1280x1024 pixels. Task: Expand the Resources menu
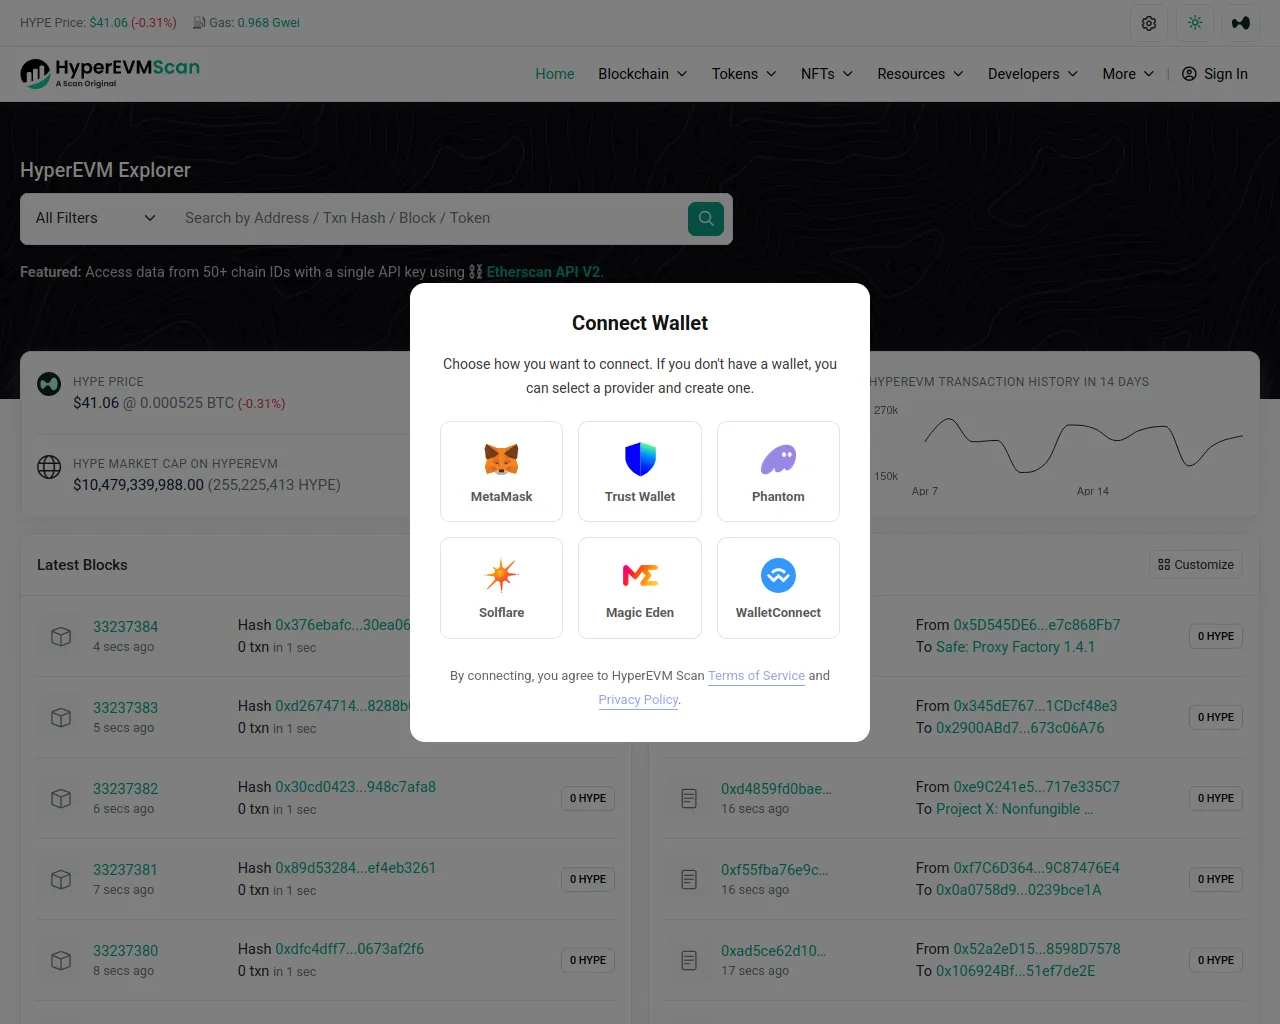[920, 74]
